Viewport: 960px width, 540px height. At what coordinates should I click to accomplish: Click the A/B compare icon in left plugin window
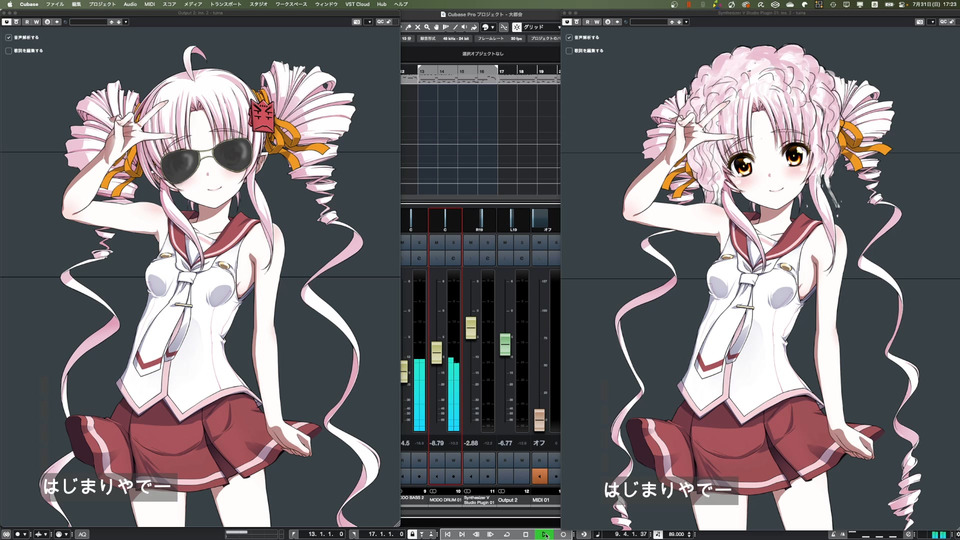(x=47, y=22)
